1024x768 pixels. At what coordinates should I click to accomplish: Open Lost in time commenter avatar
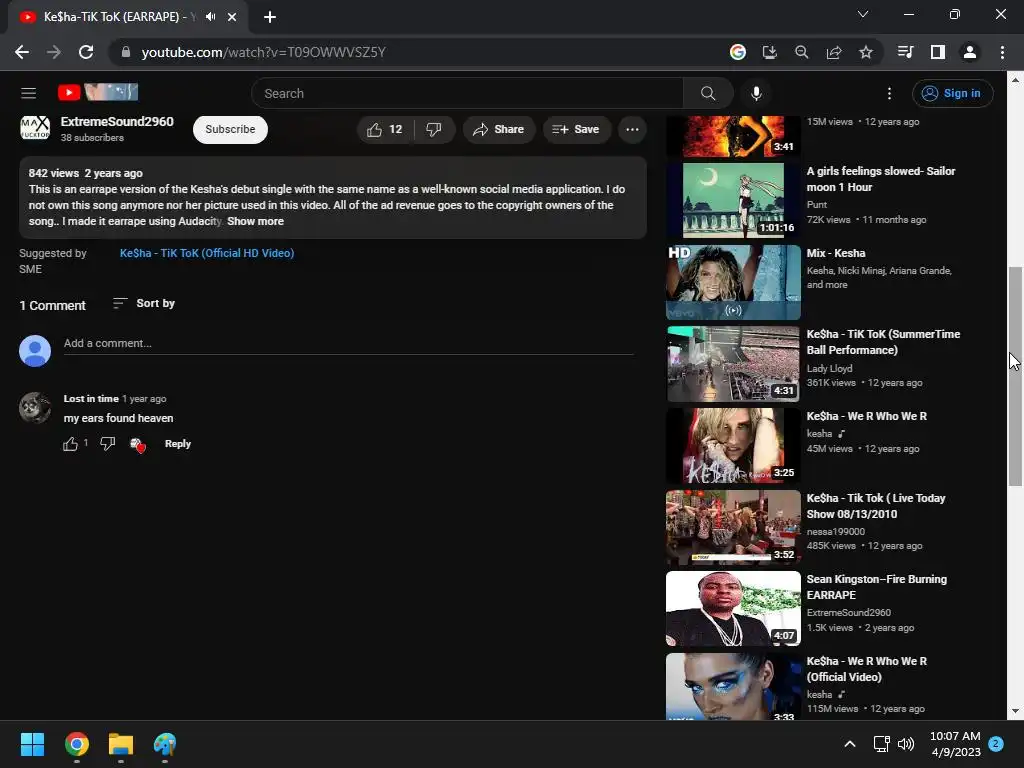(35, 408)
